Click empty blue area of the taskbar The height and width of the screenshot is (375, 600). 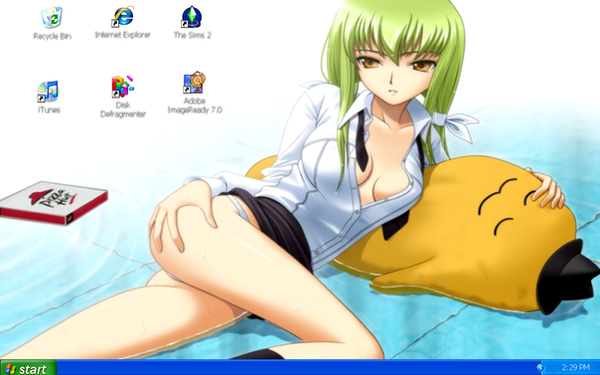pos(295,368)
